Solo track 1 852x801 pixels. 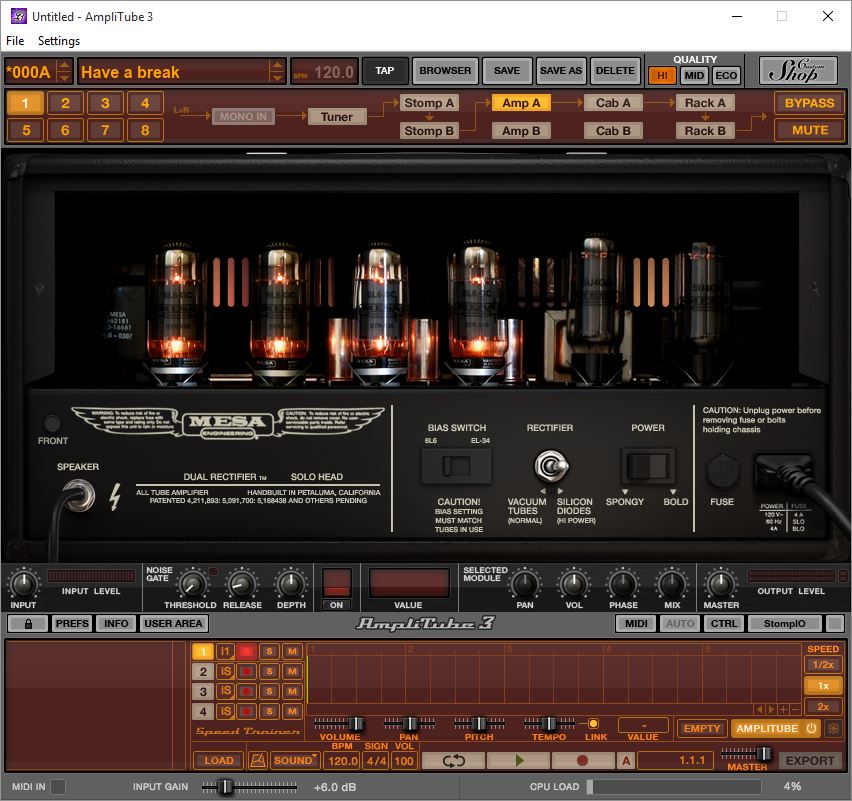click(269, 651)
